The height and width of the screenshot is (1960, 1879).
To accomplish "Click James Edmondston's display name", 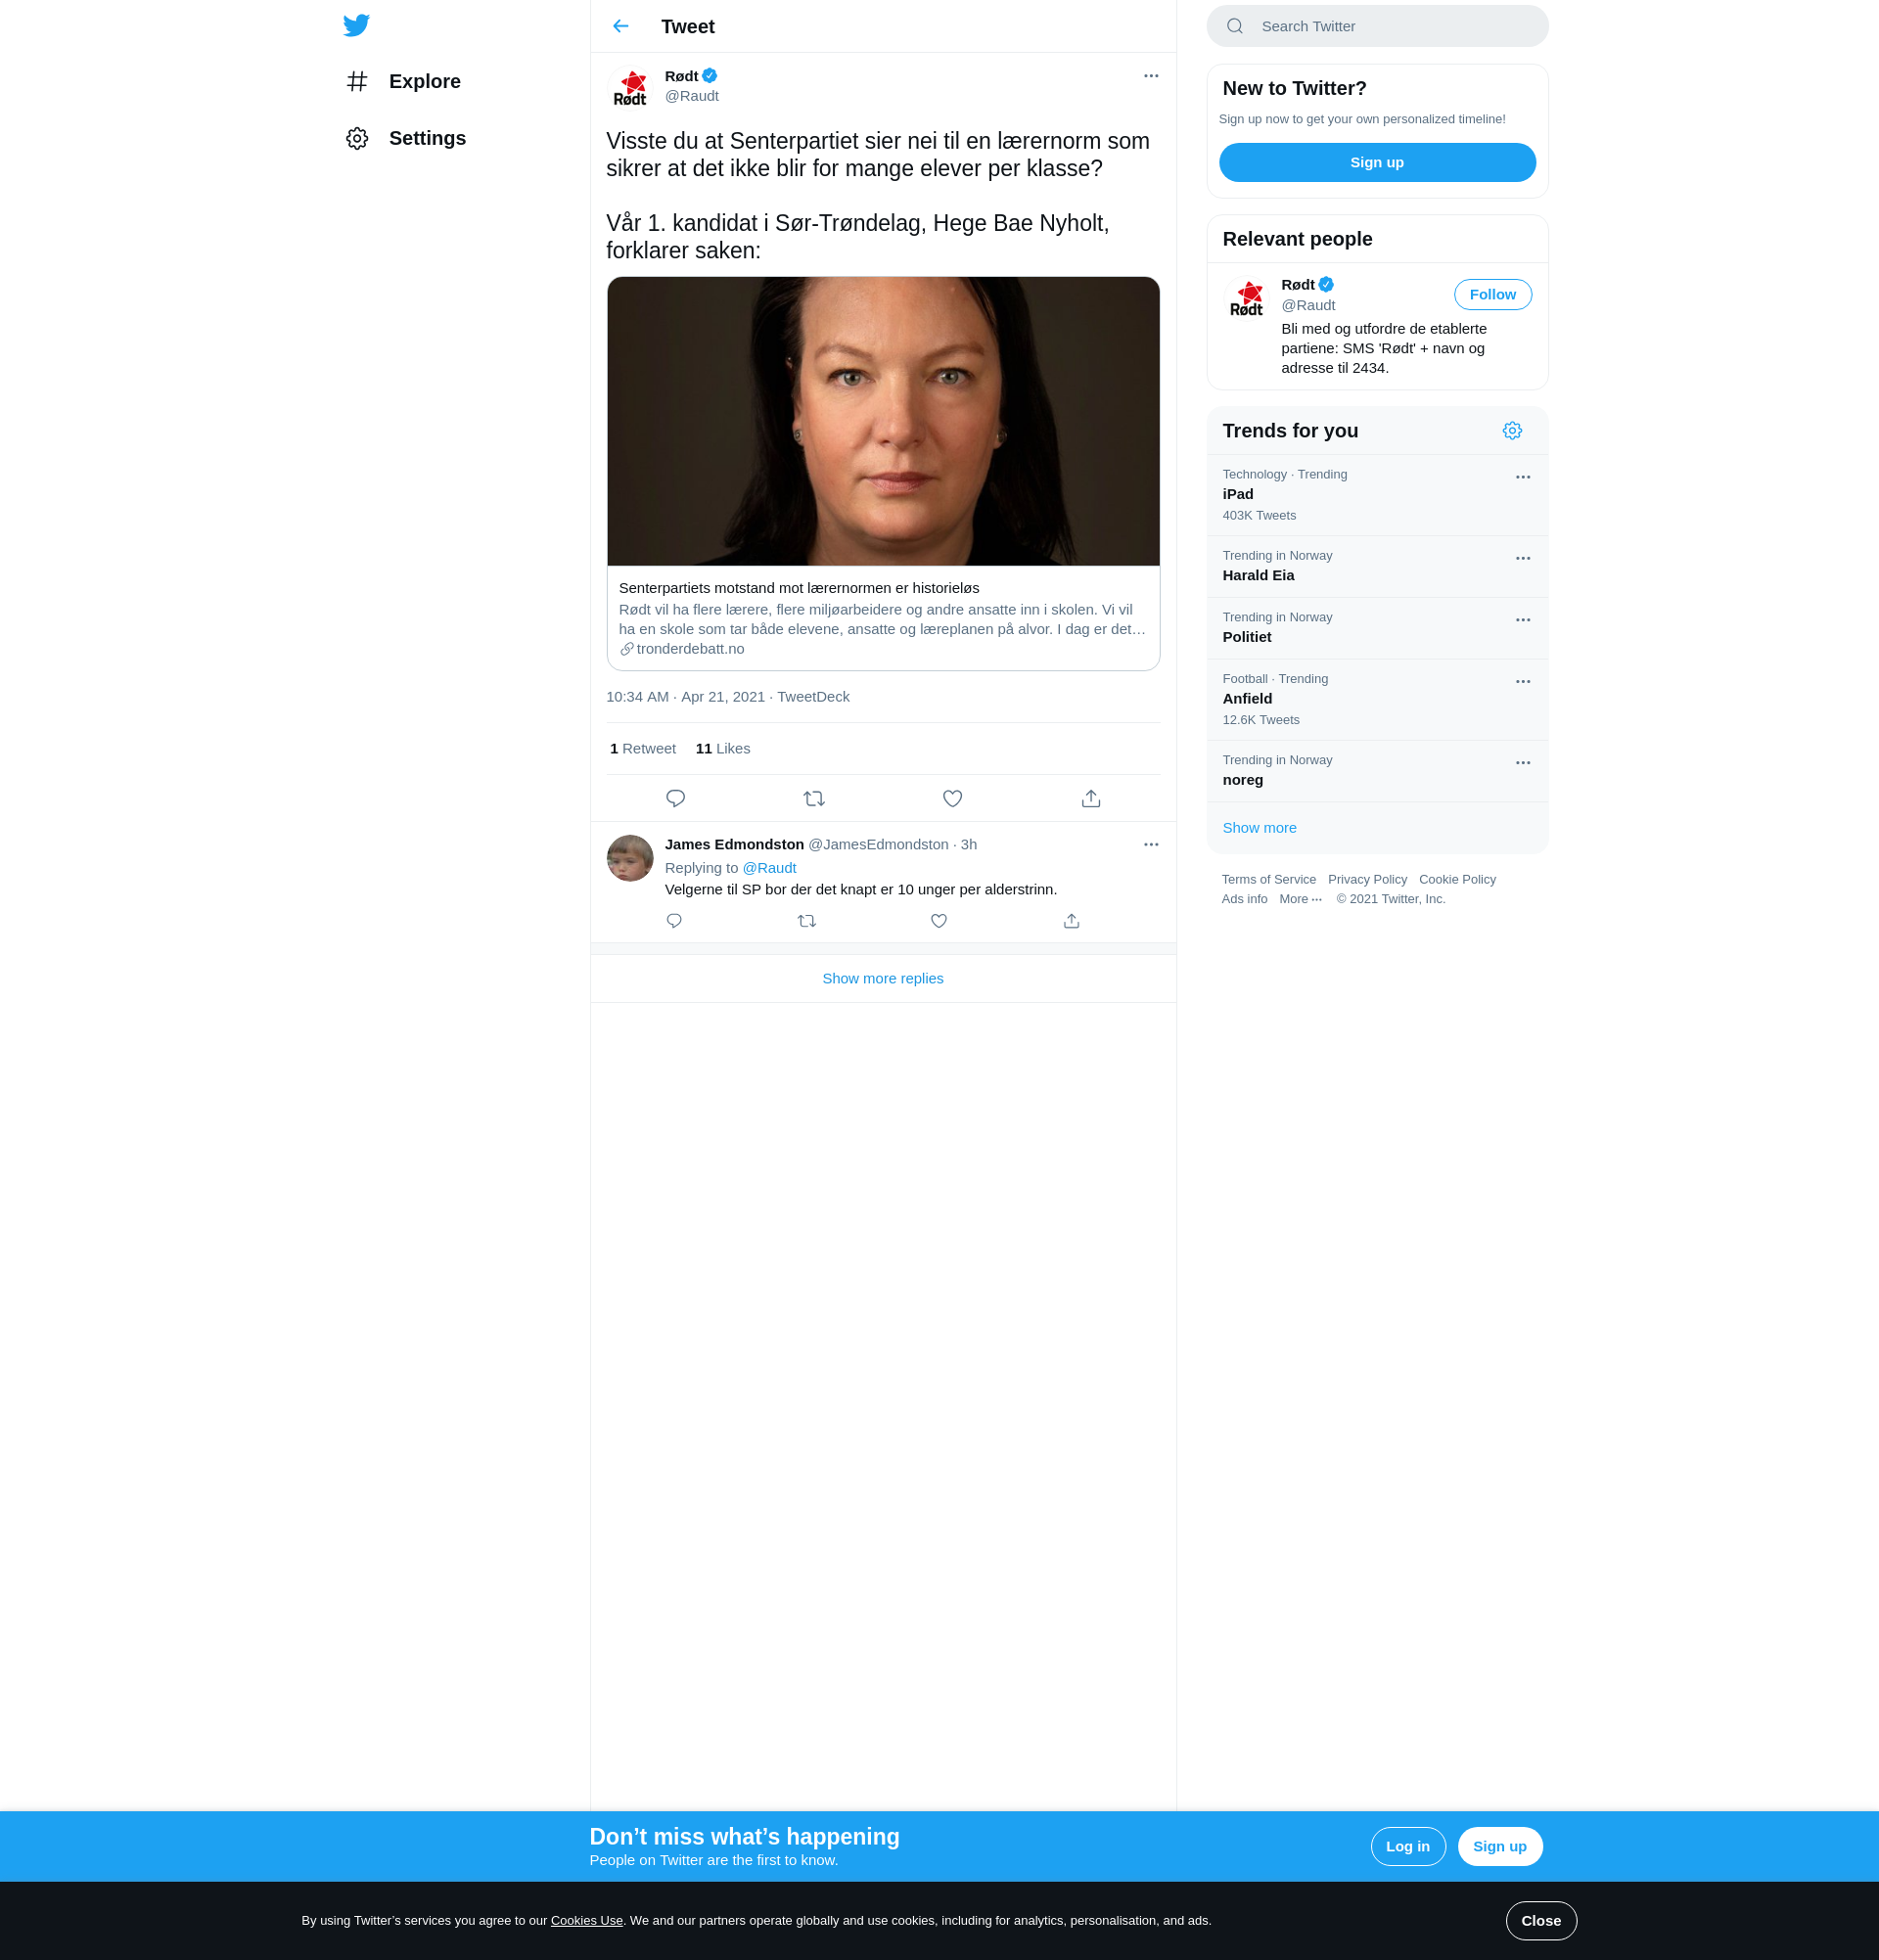I will click(x=734, y=845).
